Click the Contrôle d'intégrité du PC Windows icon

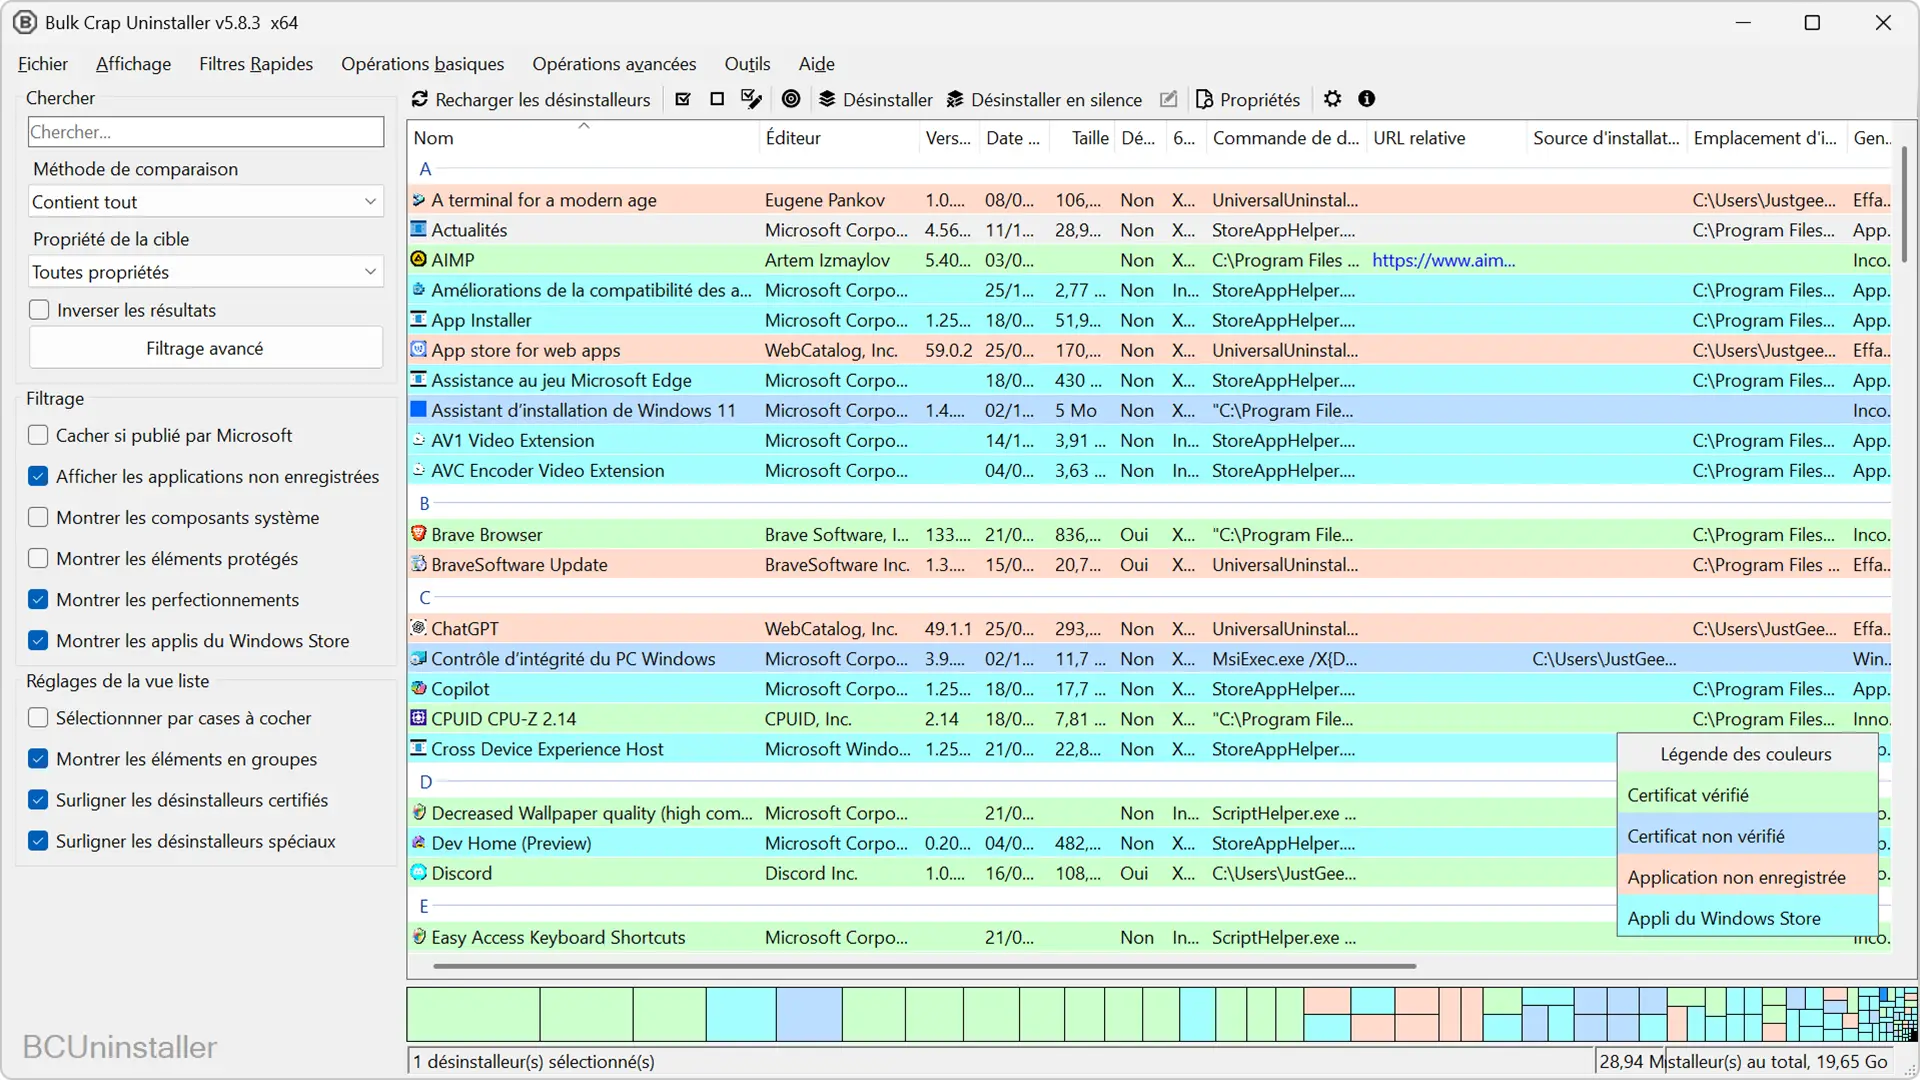[419, 658]
